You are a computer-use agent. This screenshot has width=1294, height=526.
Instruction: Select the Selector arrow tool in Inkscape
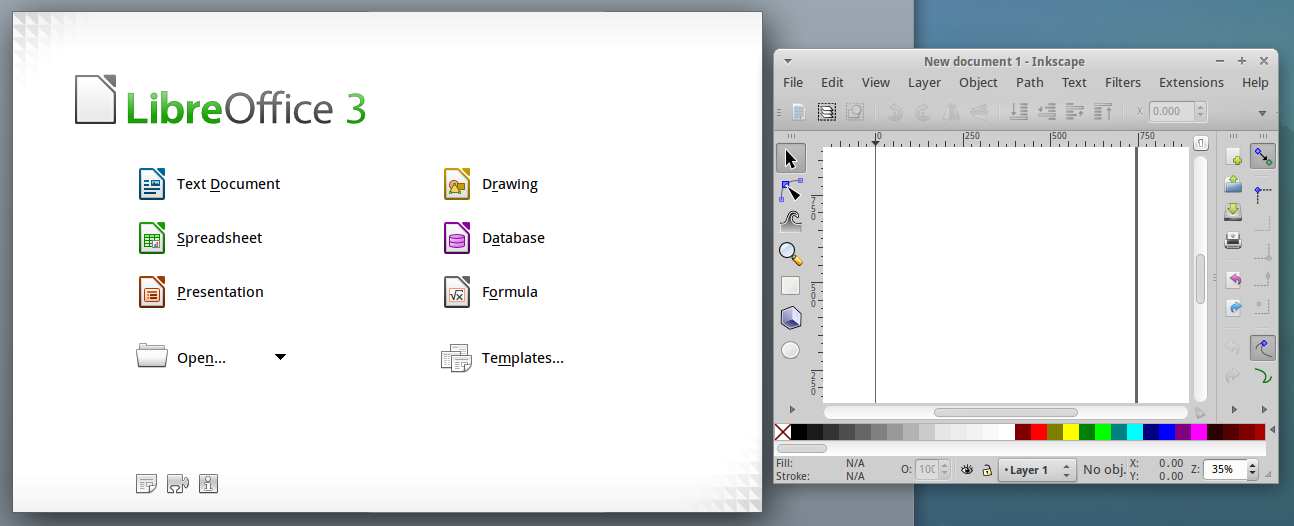pyautogui.click(x=790, y=158)
